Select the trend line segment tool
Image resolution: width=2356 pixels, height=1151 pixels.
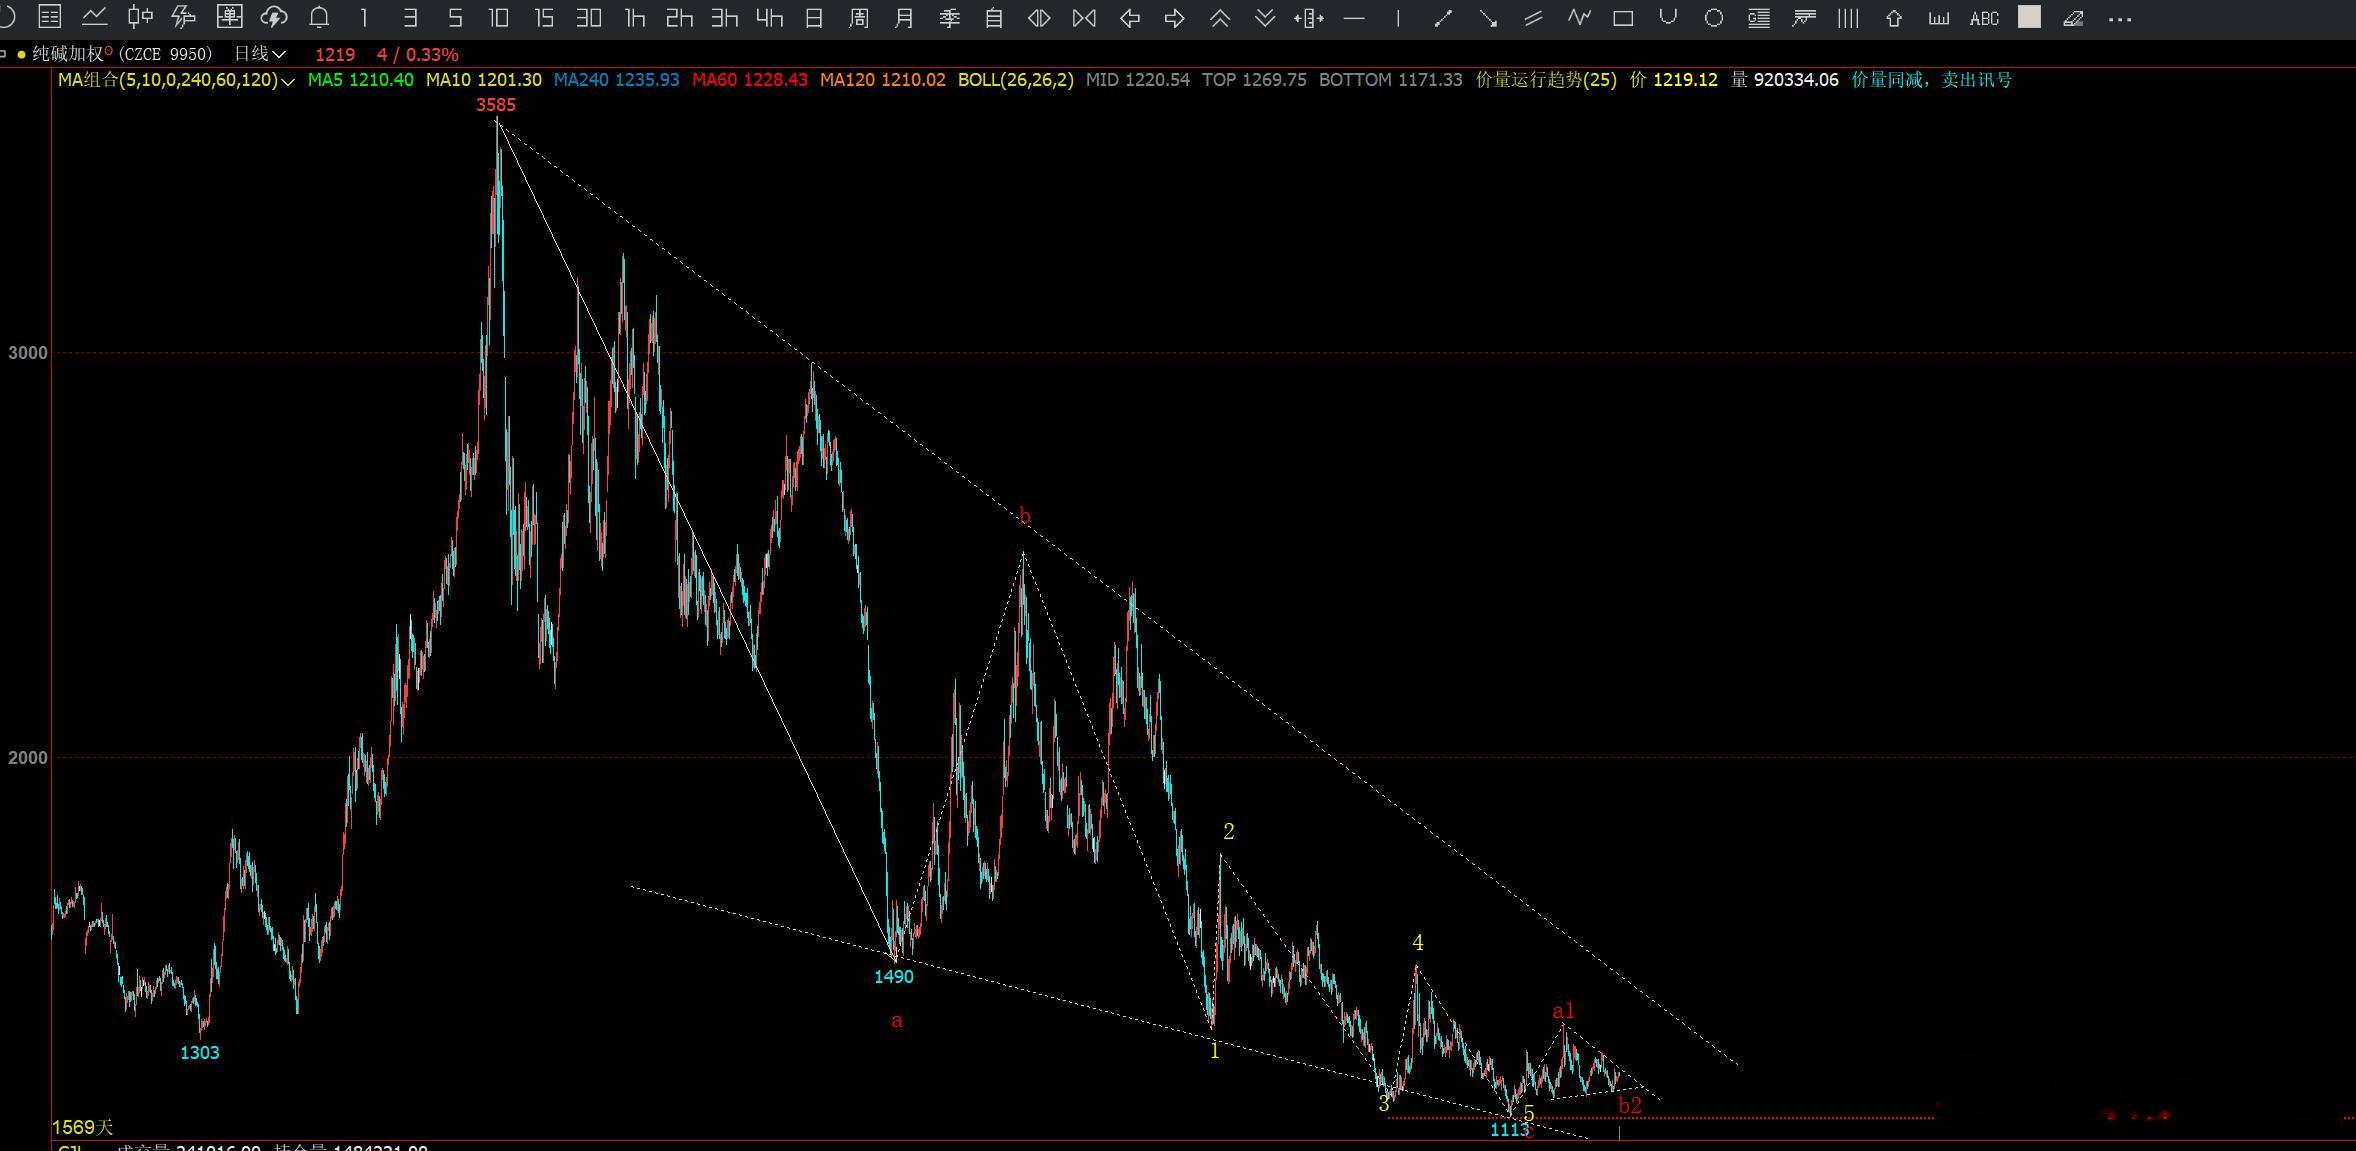[x=1443, y=18]
